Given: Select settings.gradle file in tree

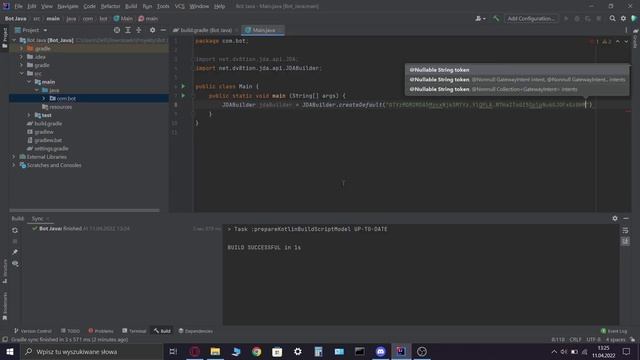Looking at the screenshot, I should [x=51, y=149].
